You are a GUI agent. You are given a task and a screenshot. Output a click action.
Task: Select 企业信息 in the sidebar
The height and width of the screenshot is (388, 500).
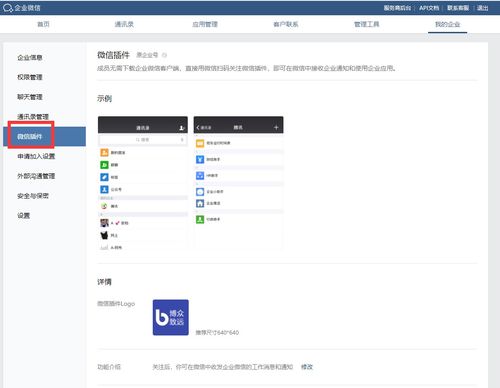pyautogui.click(x=30, y=57)
